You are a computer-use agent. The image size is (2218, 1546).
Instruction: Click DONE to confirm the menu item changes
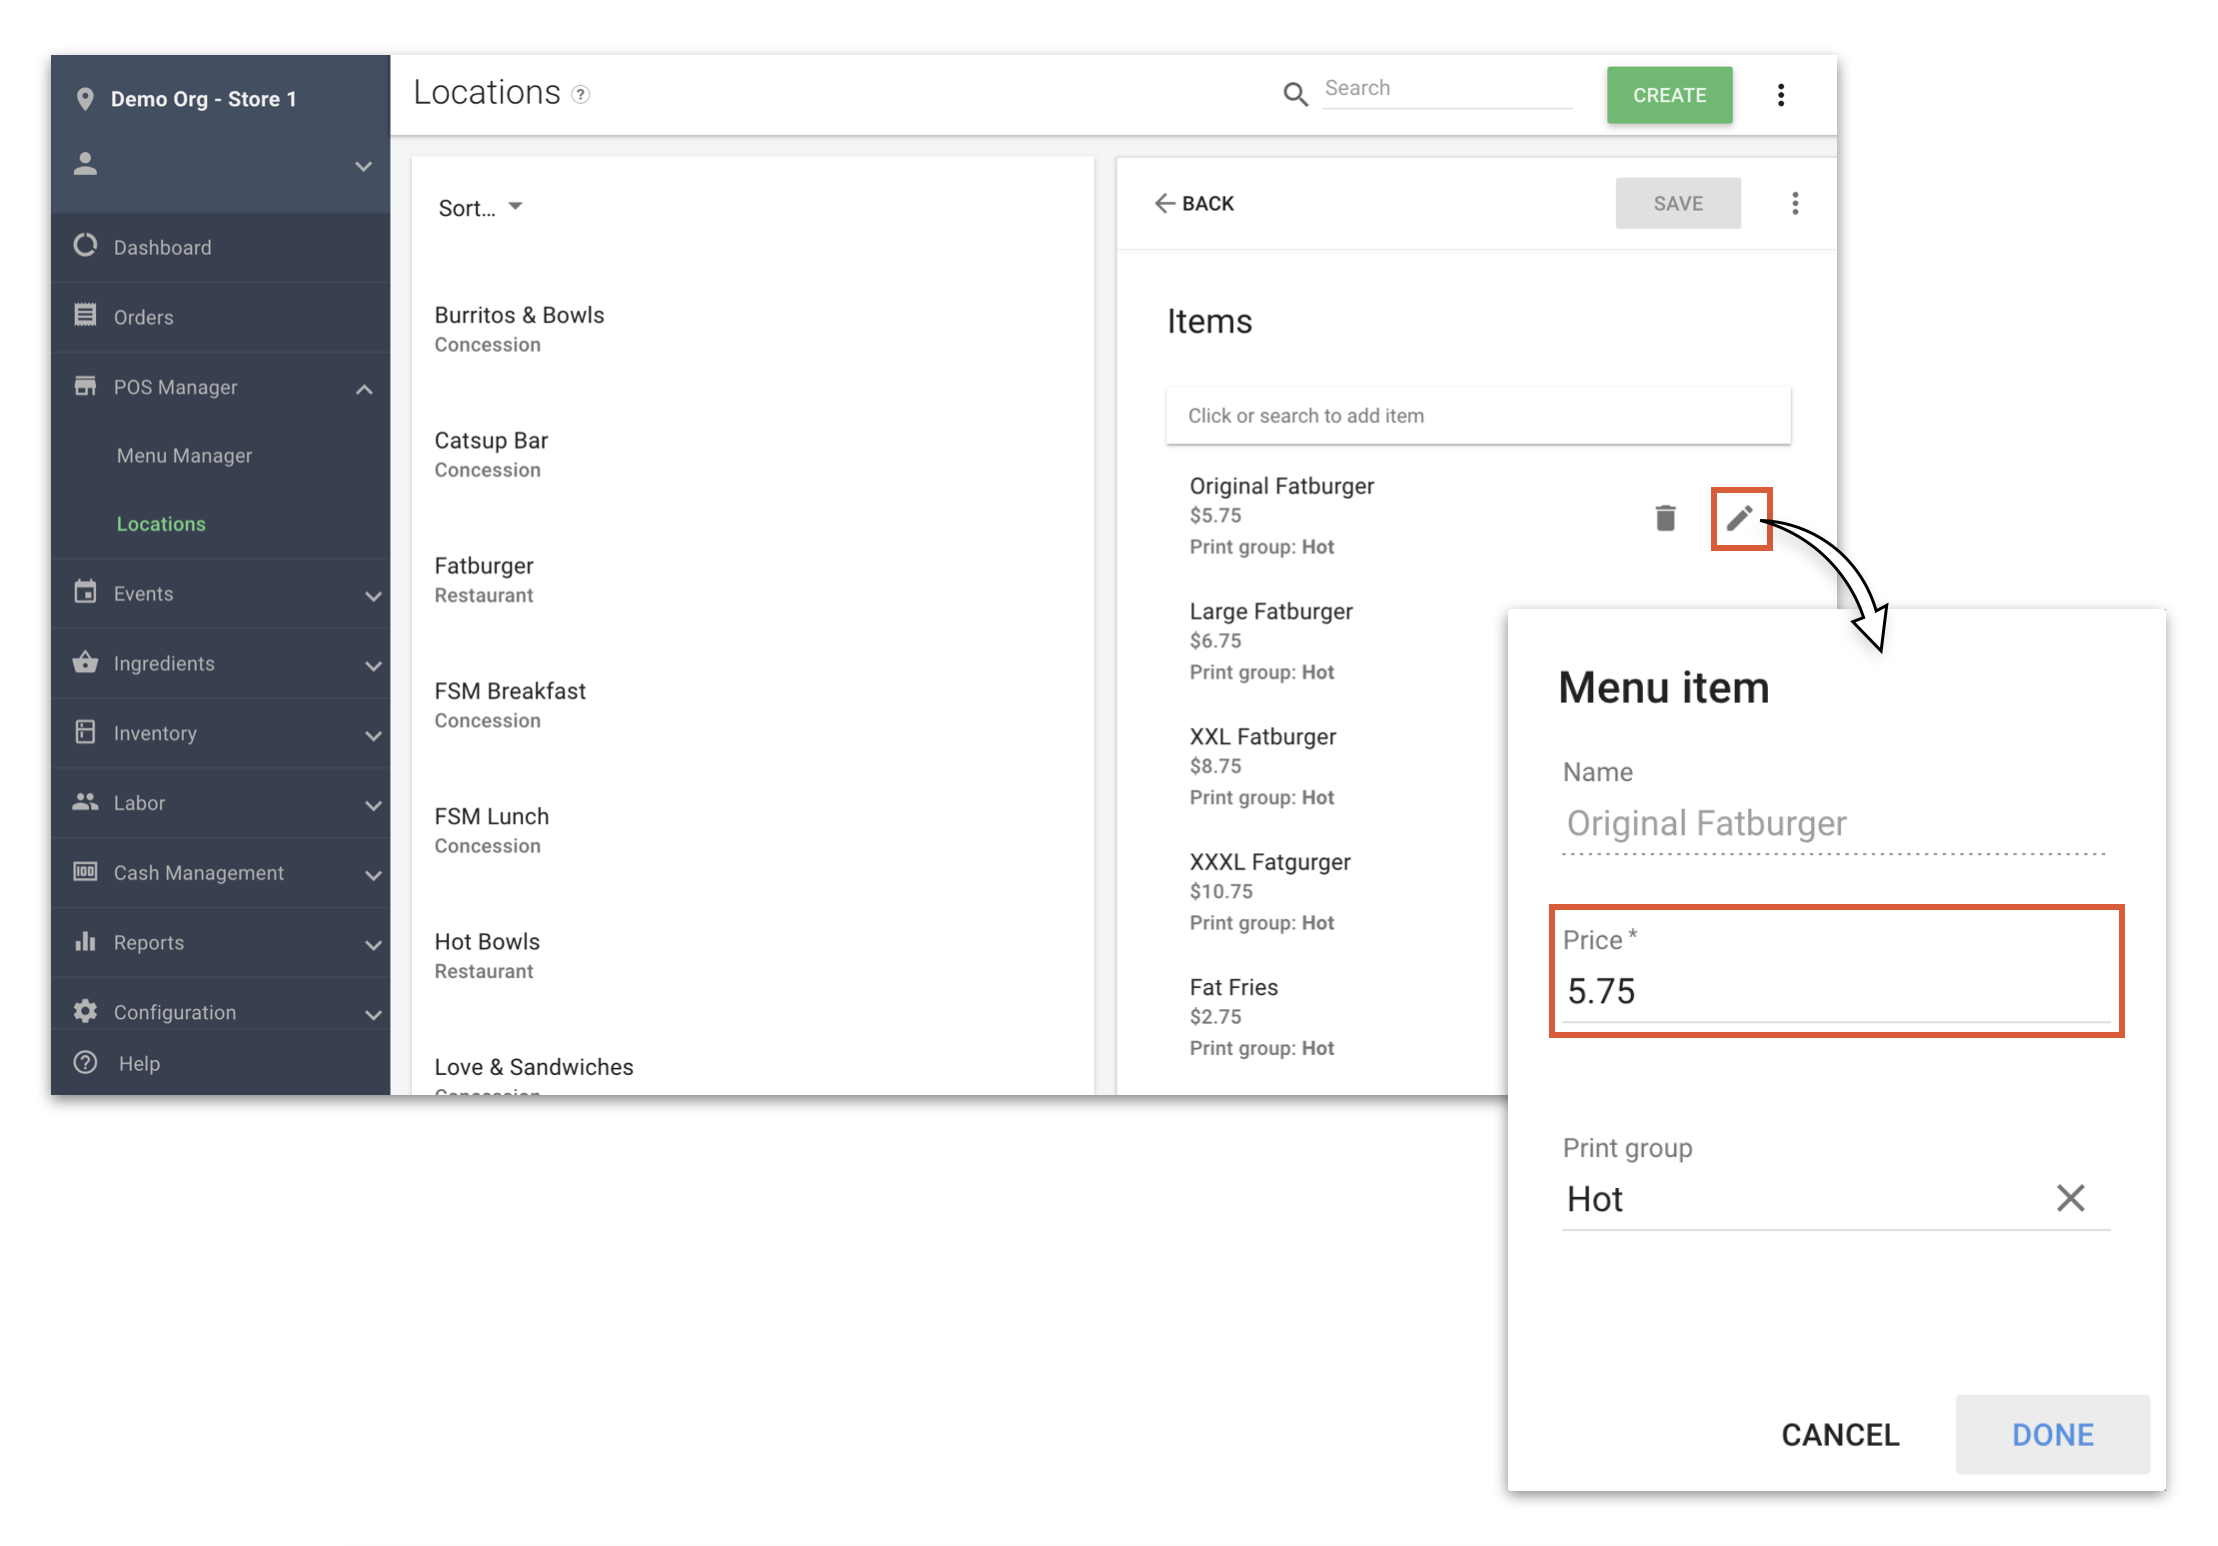pyautogui.click(x=2051, y=1436)
